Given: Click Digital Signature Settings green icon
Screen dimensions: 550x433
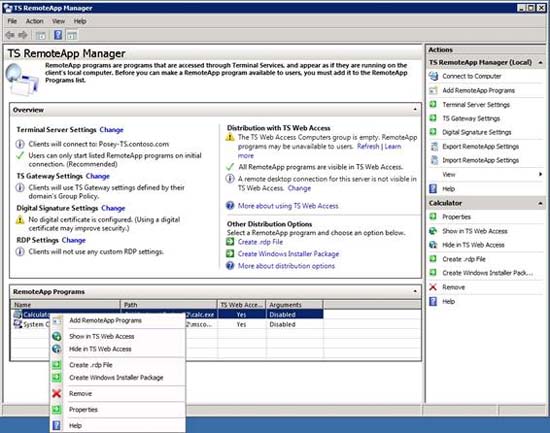Looking at the screenshot, I should [x=434, y=132].
